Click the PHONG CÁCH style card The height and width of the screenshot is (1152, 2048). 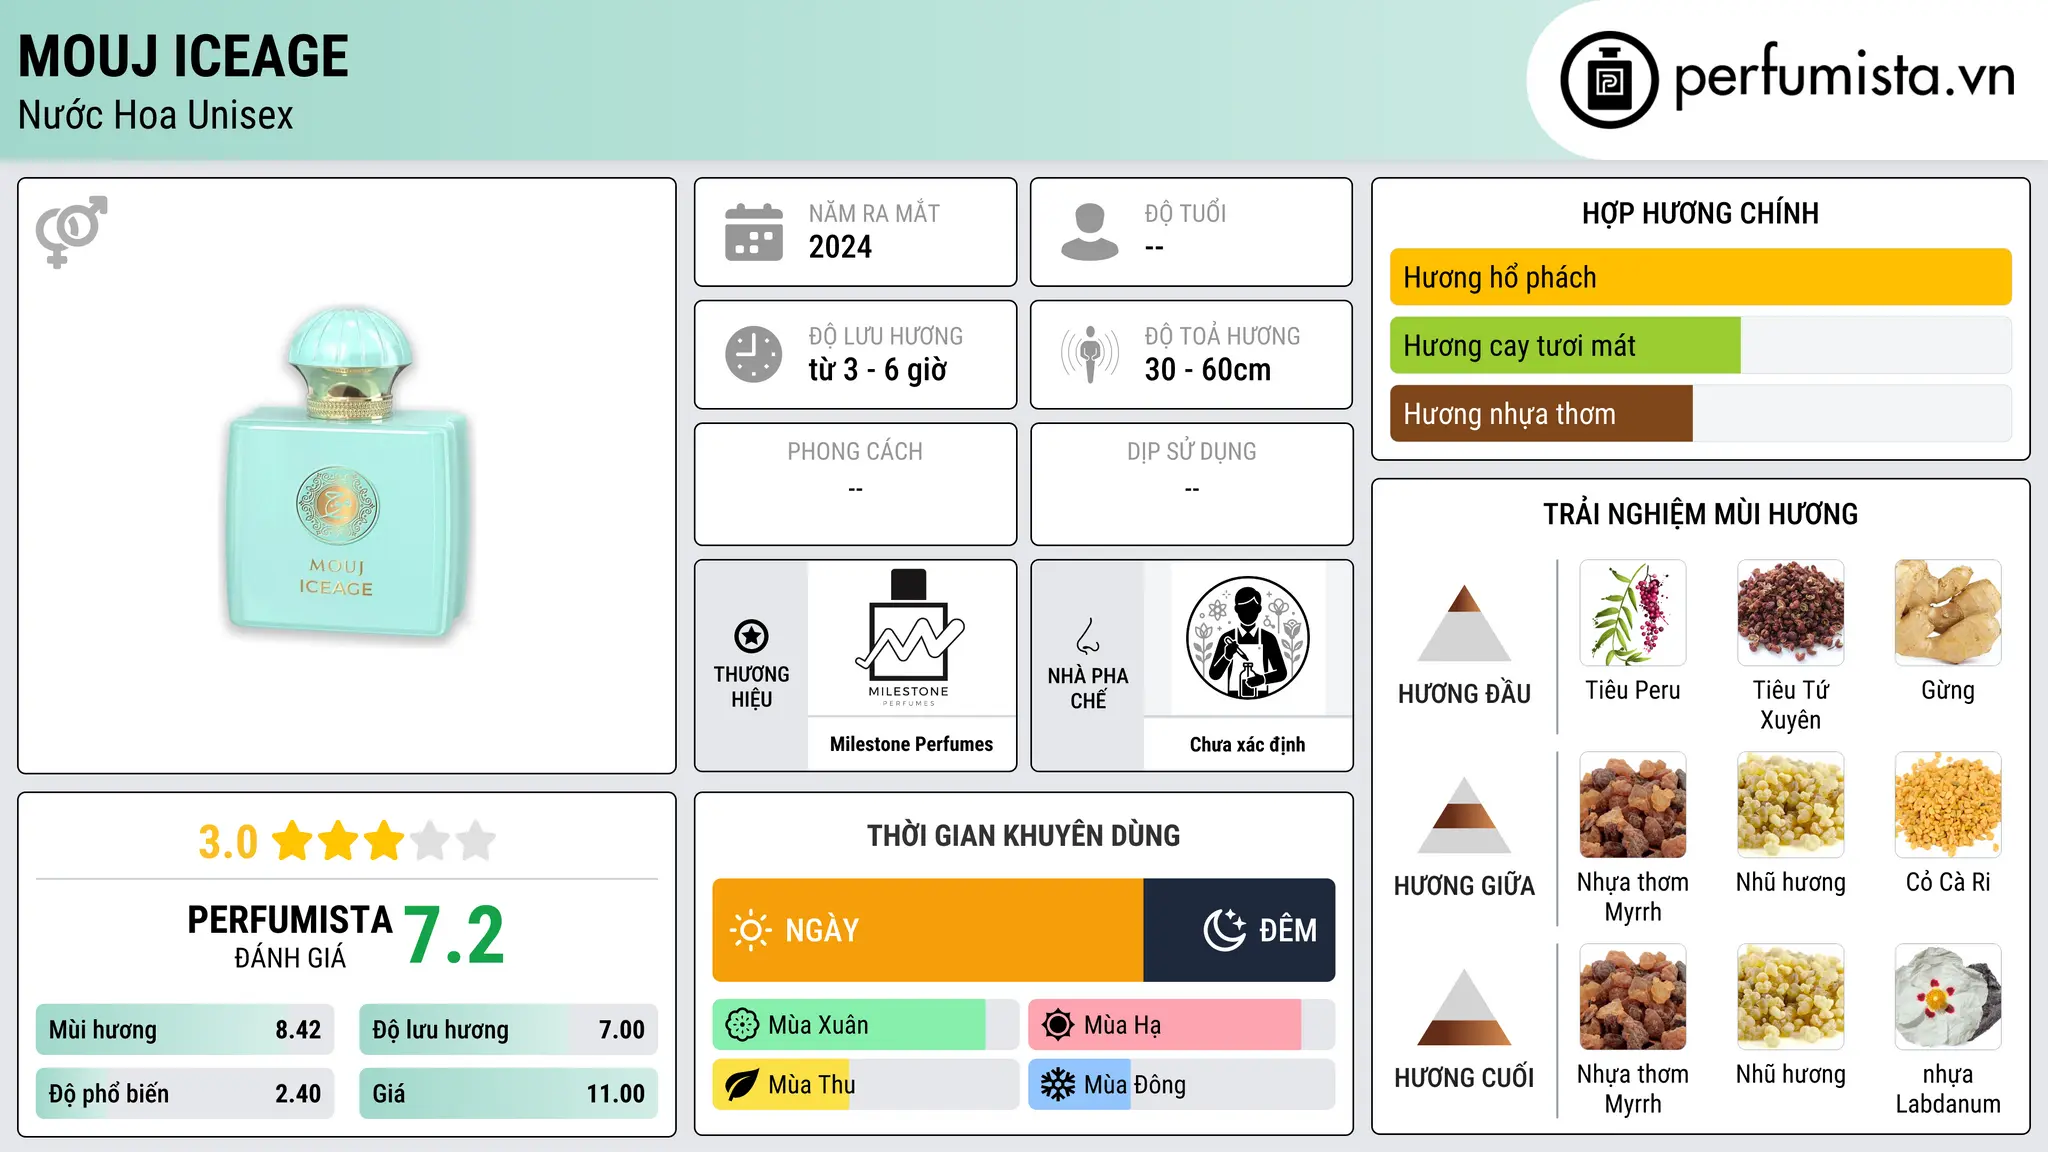pyautogui.click(x=855, y=484)
